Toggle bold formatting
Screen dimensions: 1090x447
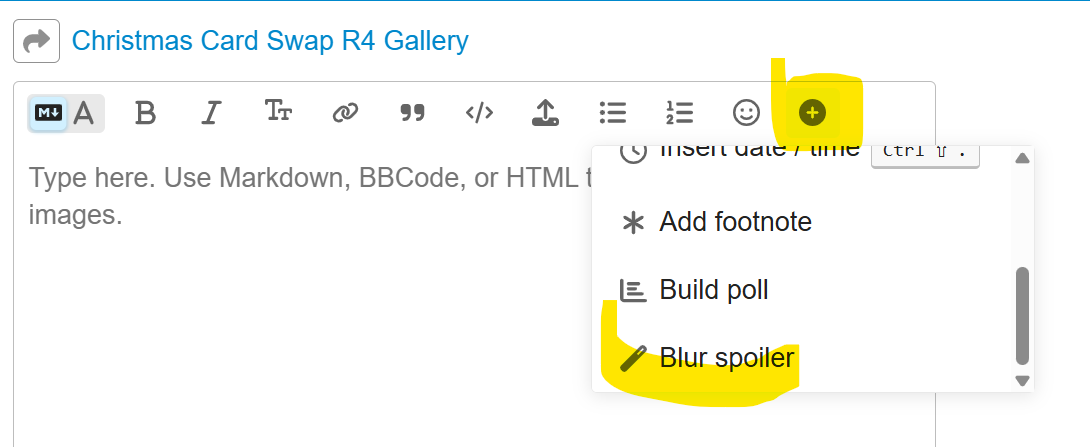click(x=146, y=113)
